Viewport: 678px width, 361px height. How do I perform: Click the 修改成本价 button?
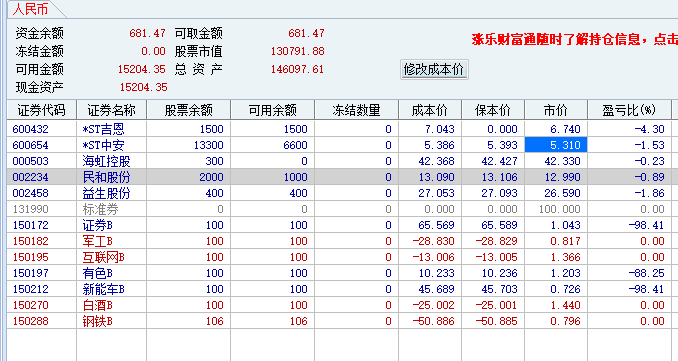coord(434,69)
